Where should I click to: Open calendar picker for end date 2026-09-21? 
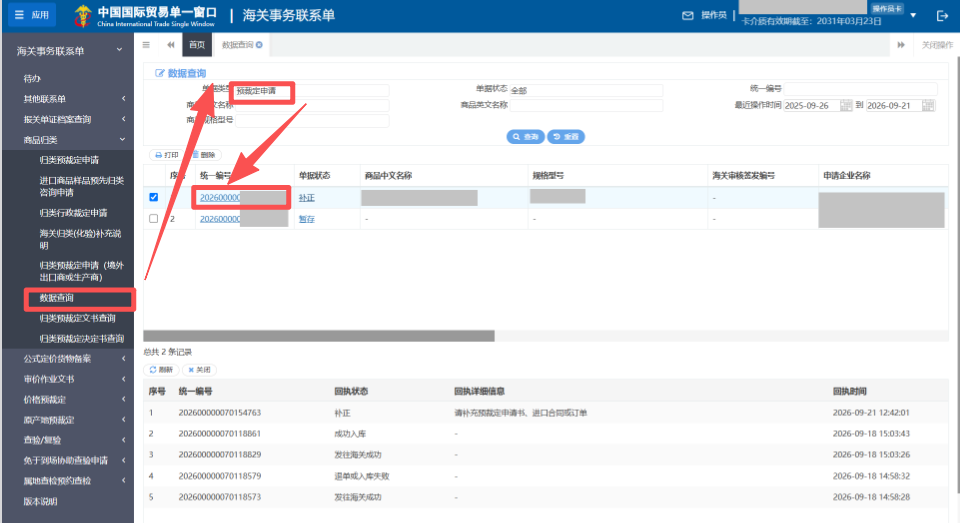tap(928, 105)
